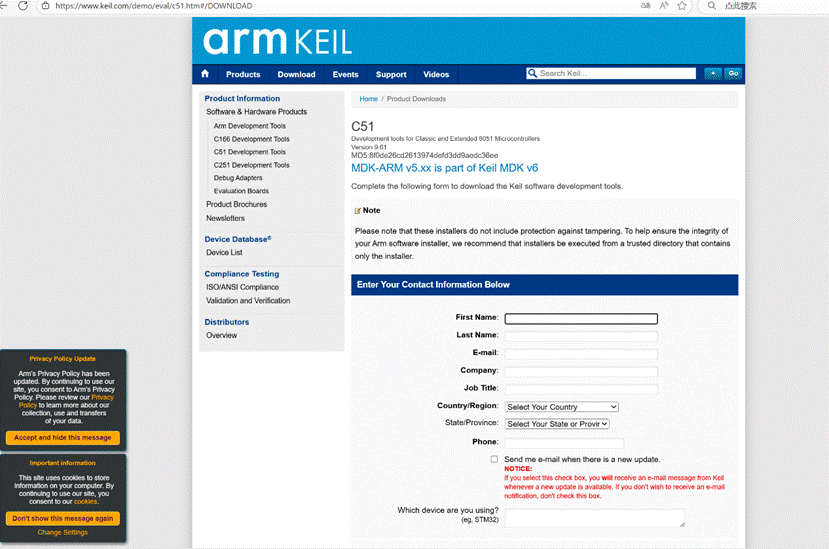This screenshot has height=549, width=829.
Task: Open the read aloud icon in address bar
Action: pos(664,6)
